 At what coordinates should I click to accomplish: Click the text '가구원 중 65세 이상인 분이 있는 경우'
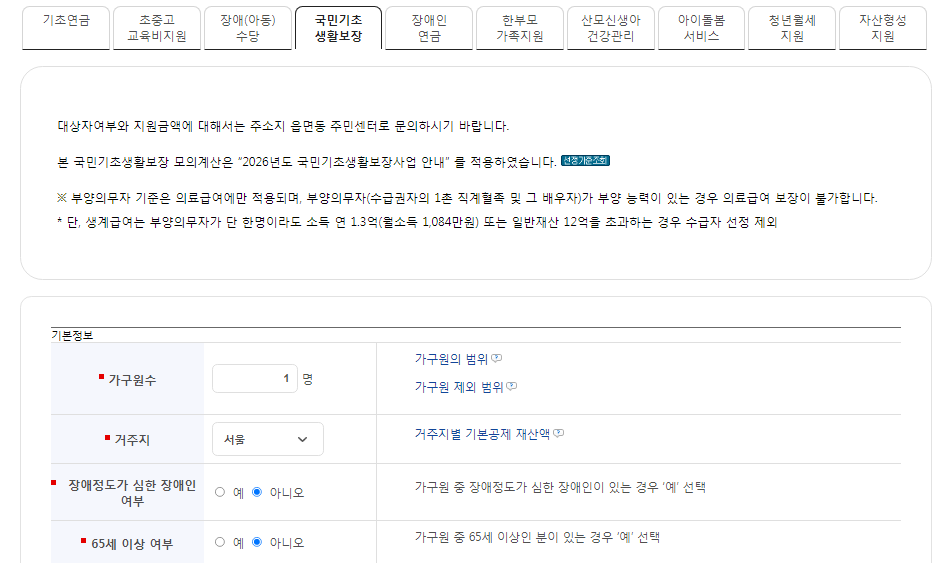coord(513,537)
